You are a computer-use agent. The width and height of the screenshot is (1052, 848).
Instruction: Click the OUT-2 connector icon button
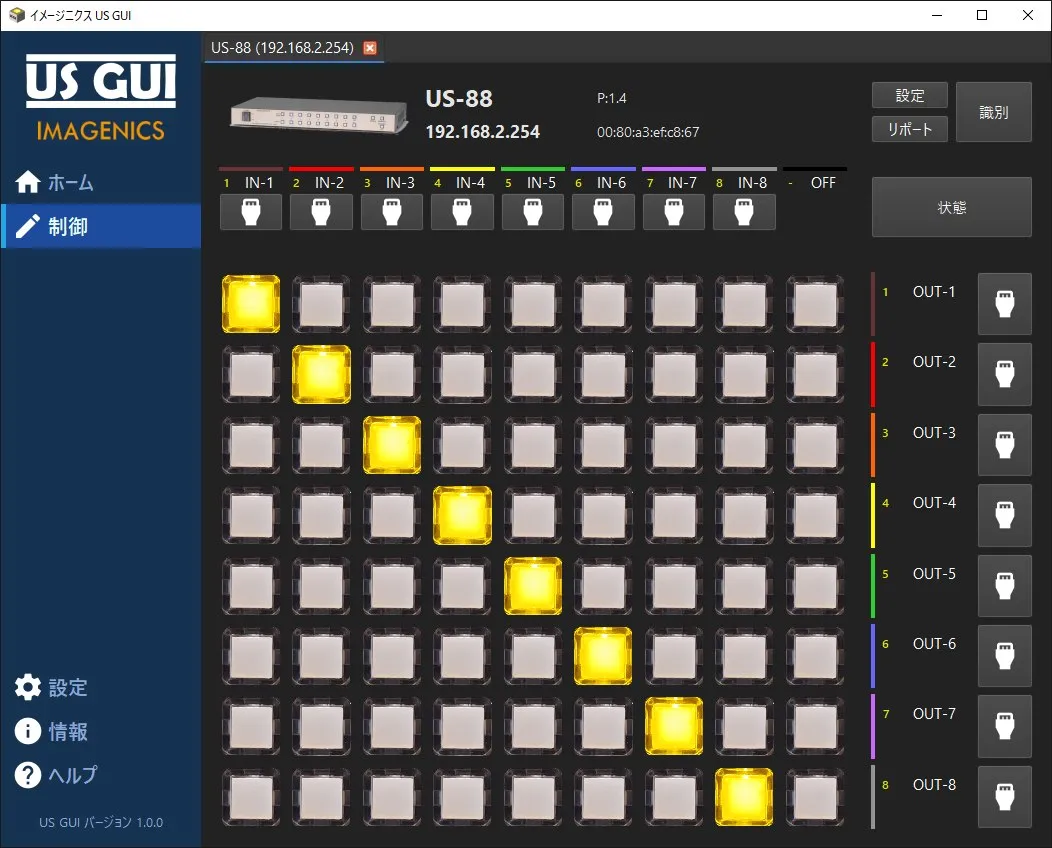[x=1004, y=374]
